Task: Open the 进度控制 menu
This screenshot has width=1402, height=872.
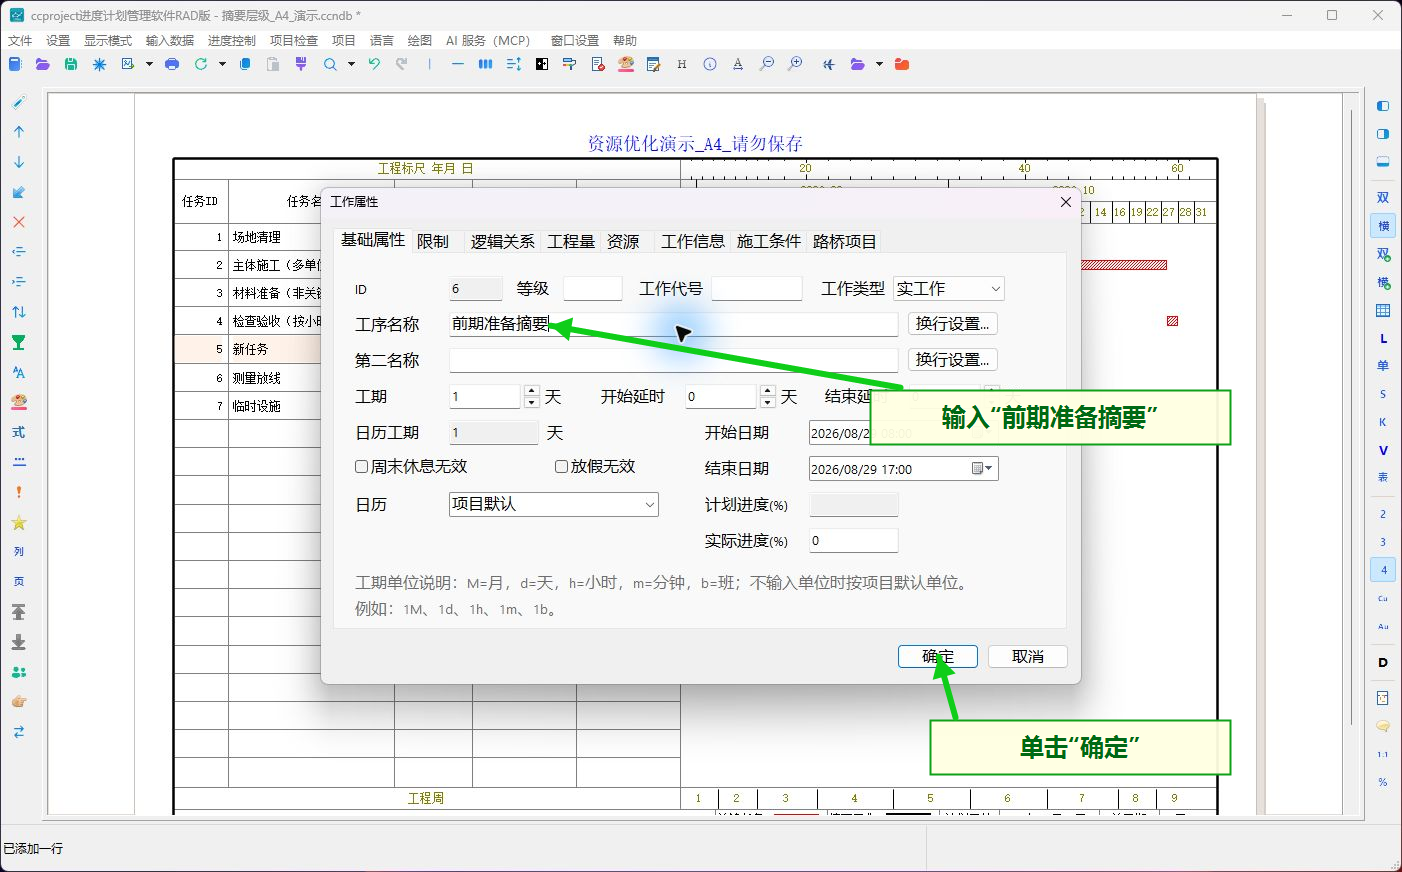Action: pos(232,40)
